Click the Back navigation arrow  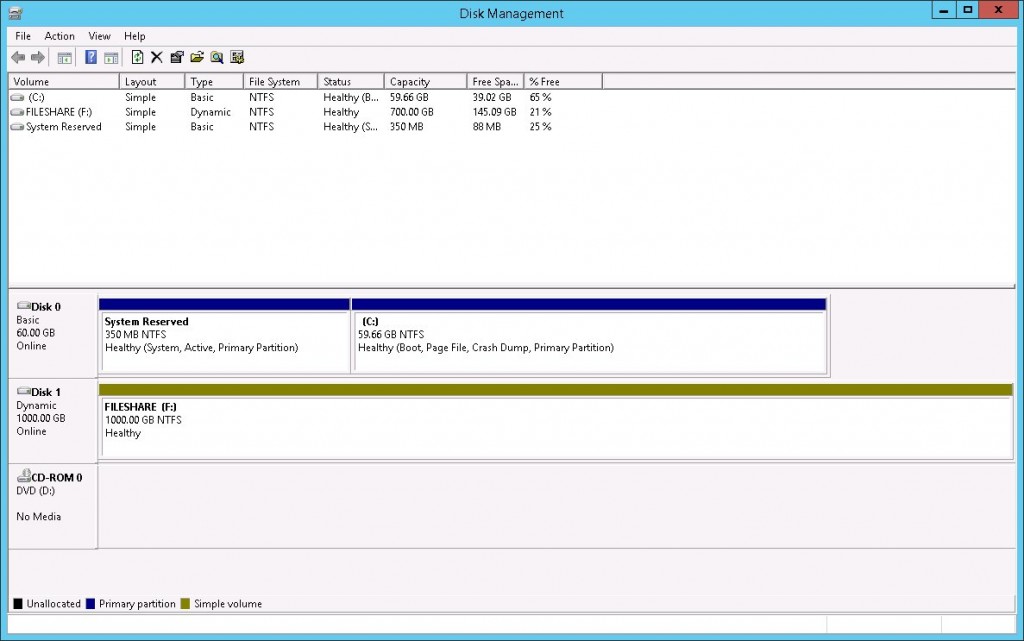(17, 57)
